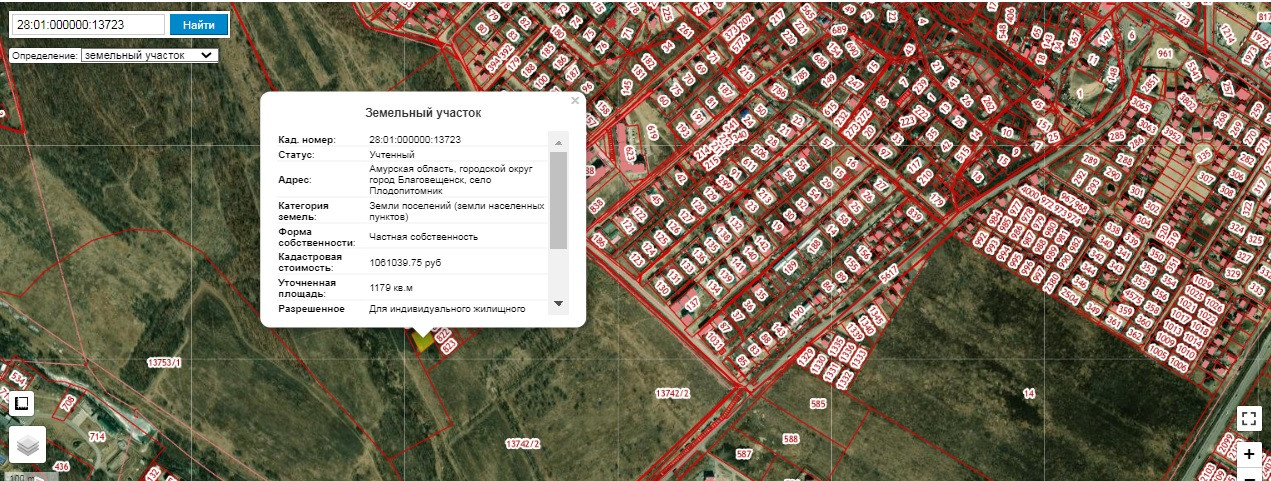Select parcel labeled 714
The height and width of the screenshot is (481, 1271).
click(97, 437)
